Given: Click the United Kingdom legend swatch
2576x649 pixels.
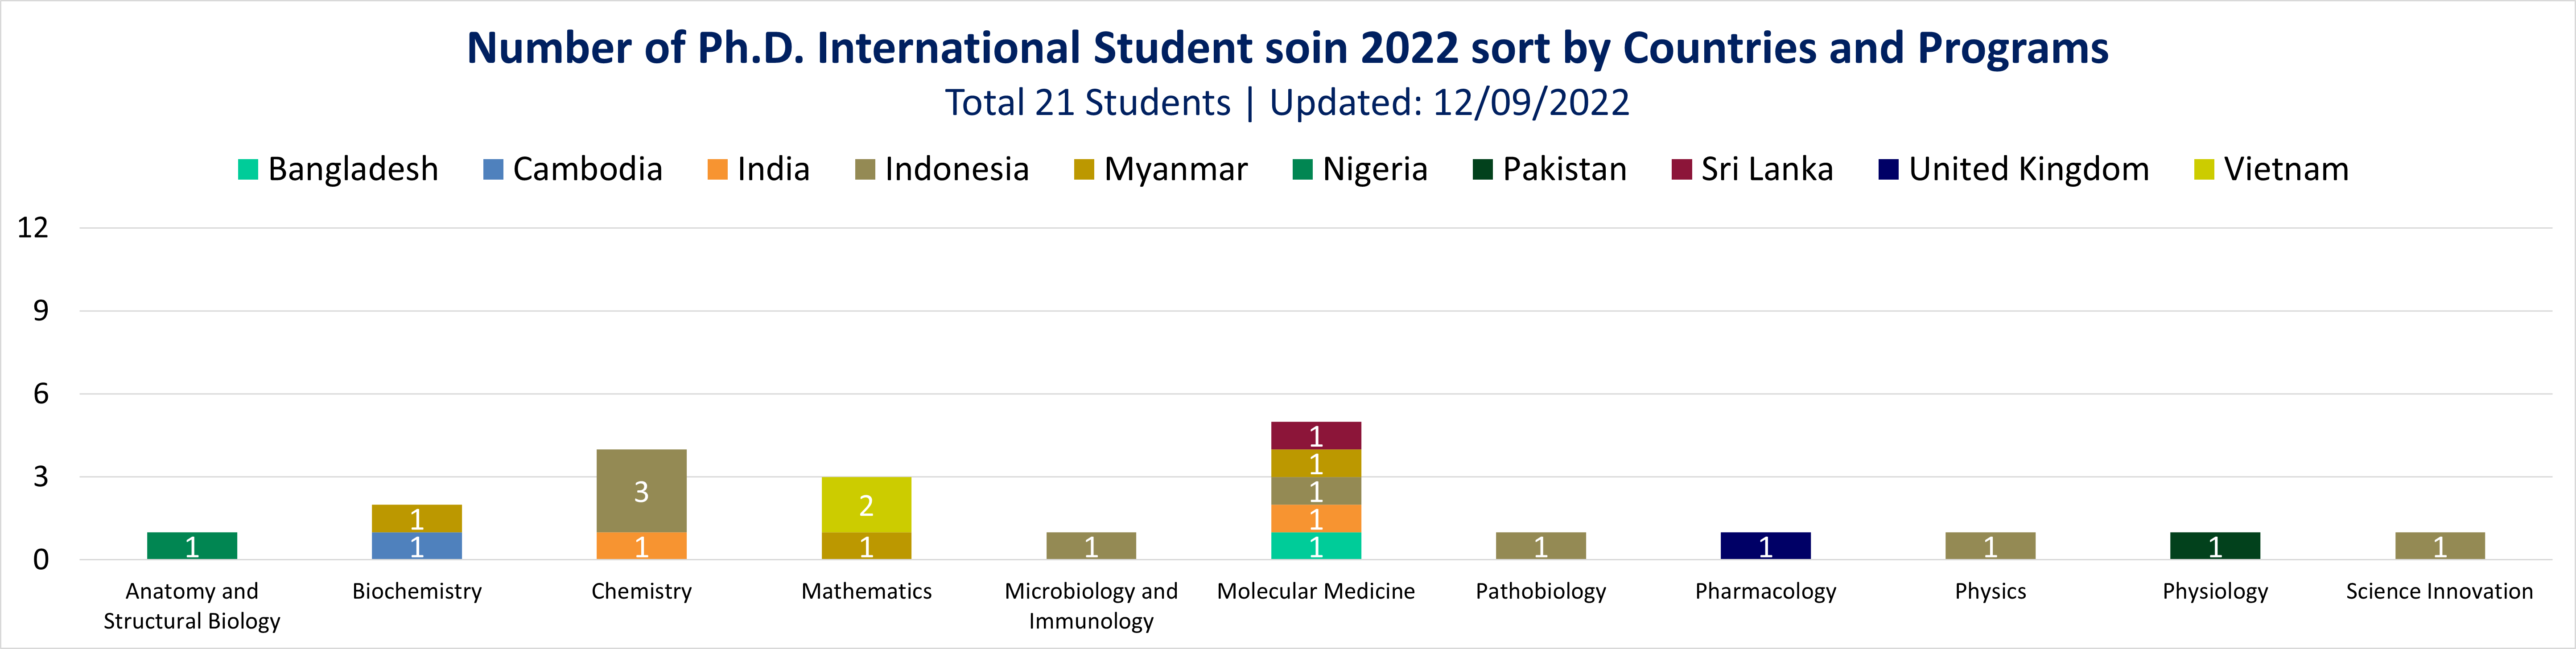Looking at the screenshot, I should click(1888, 170).
